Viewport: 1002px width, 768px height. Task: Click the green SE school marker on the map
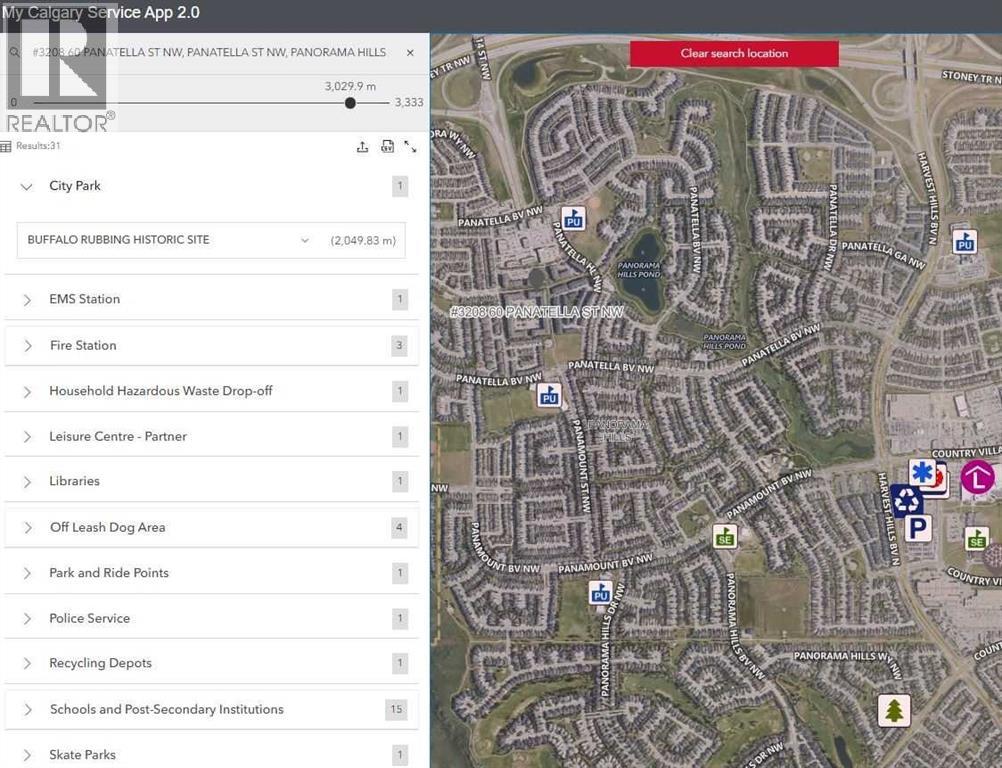(725, 537)
